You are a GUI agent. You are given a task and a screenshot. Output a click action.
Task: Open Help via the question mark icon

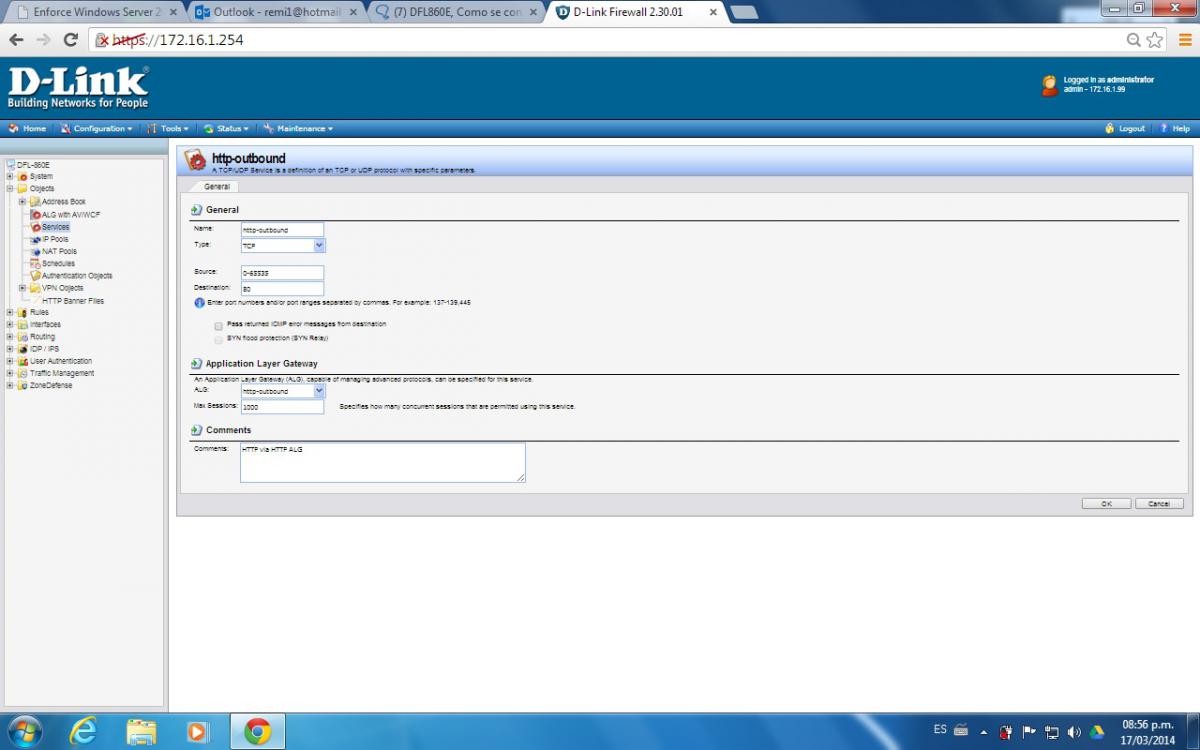pos(1164,129)
